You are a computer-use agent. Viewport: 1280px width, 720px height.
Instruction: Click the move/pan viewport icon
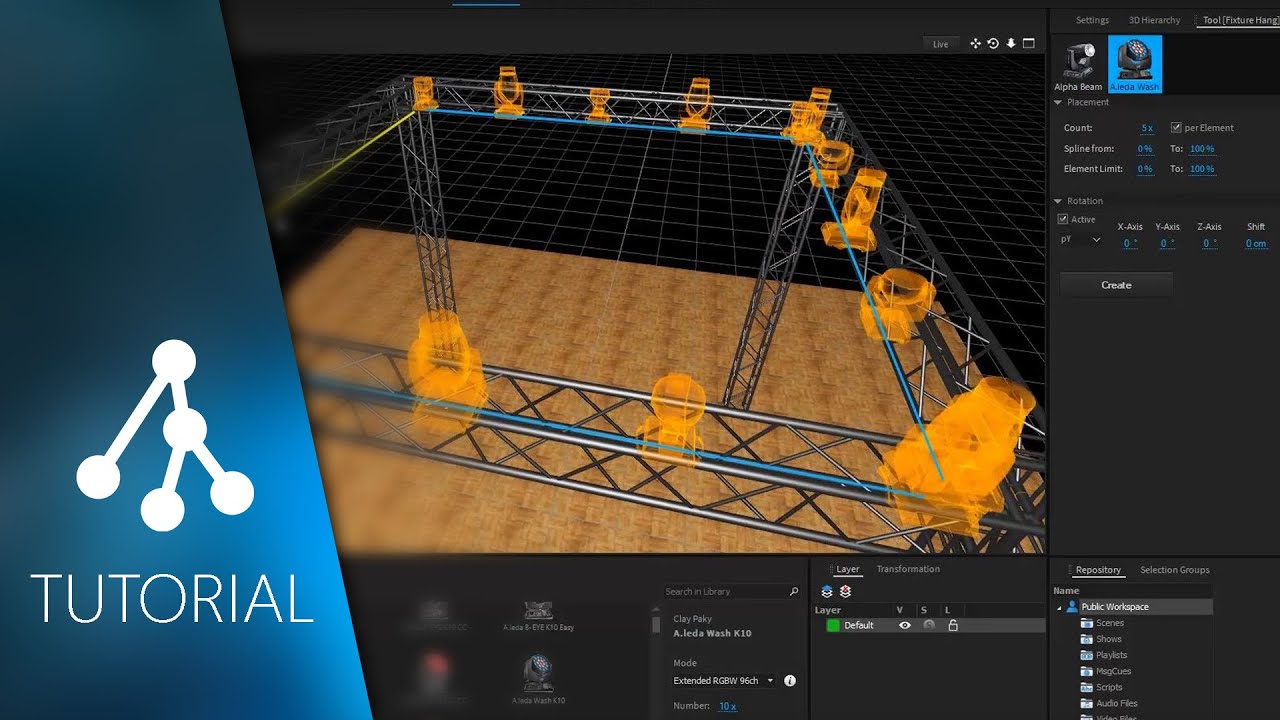975,43
